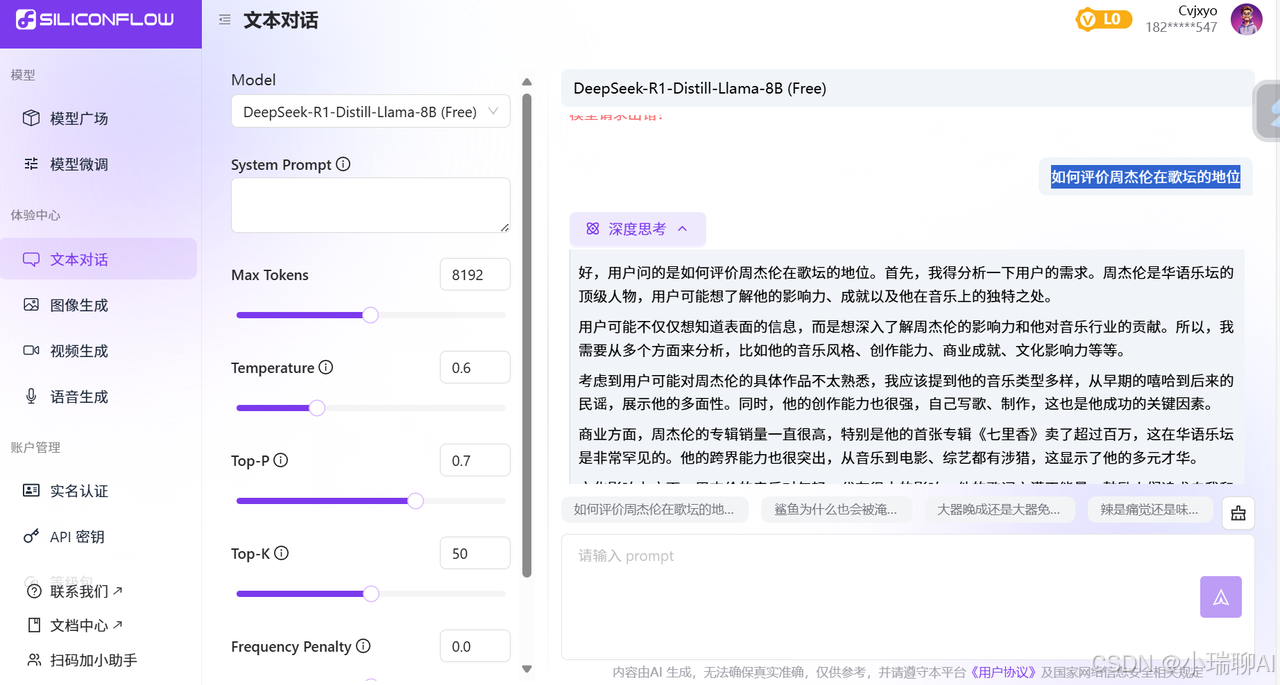Click the System Prompt text area
The height and width of the screenshot is (685, 1280).
pos(370,206)
